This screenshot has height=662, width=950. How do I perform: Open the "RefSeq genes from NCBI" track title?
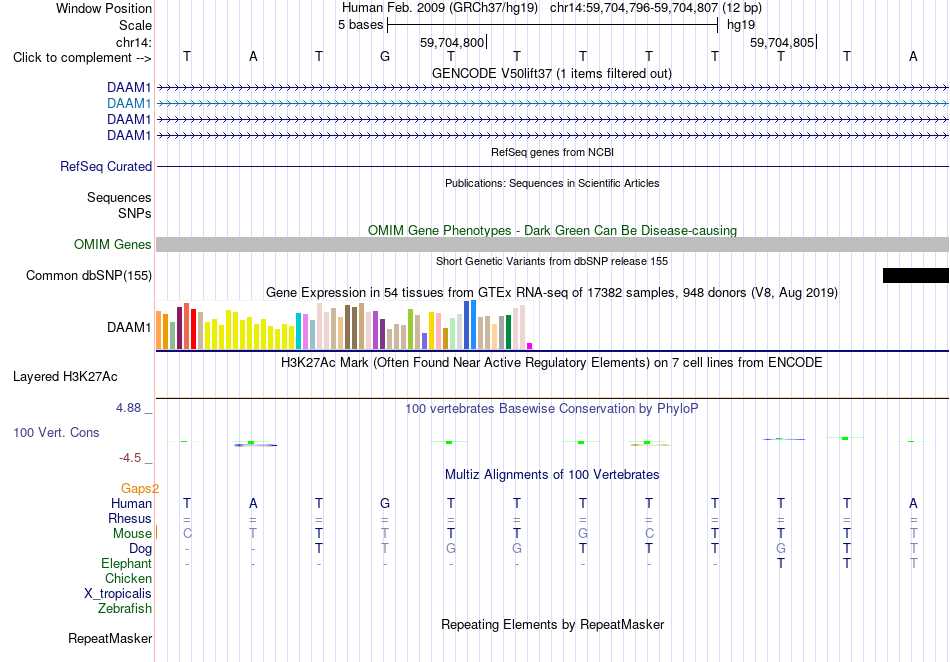(552, 152)
